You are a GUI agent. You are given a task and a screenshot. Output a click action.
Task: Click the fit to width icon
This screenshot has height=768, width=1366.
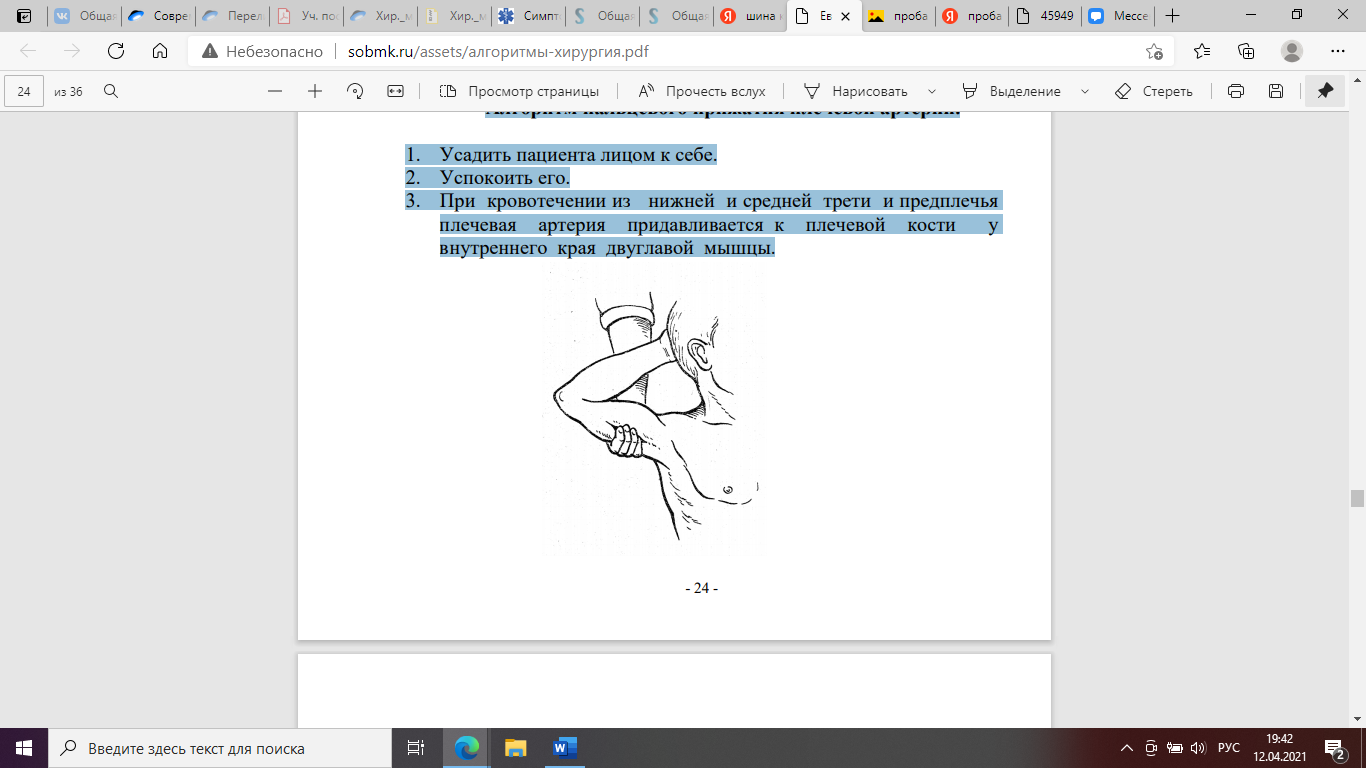pyautogui.click(x=395, y=91)
